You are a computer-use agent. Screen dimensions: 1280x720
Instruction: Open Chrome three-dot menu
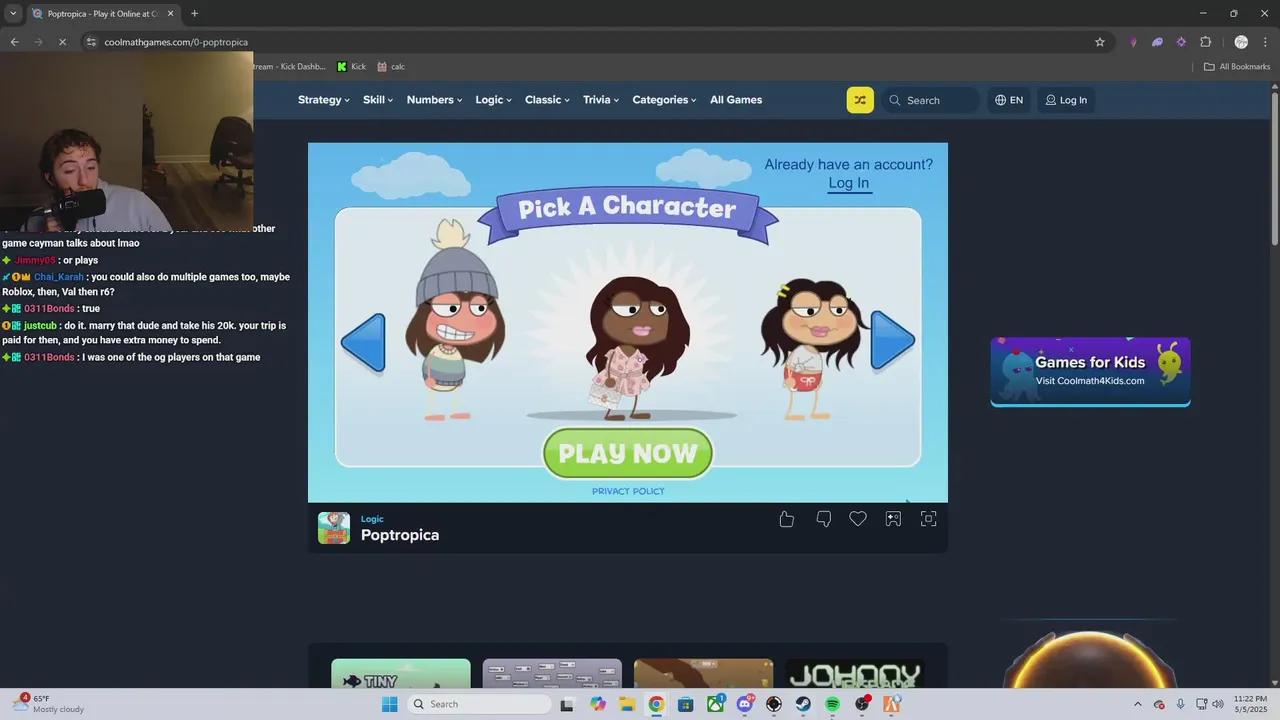point(1265,42)
